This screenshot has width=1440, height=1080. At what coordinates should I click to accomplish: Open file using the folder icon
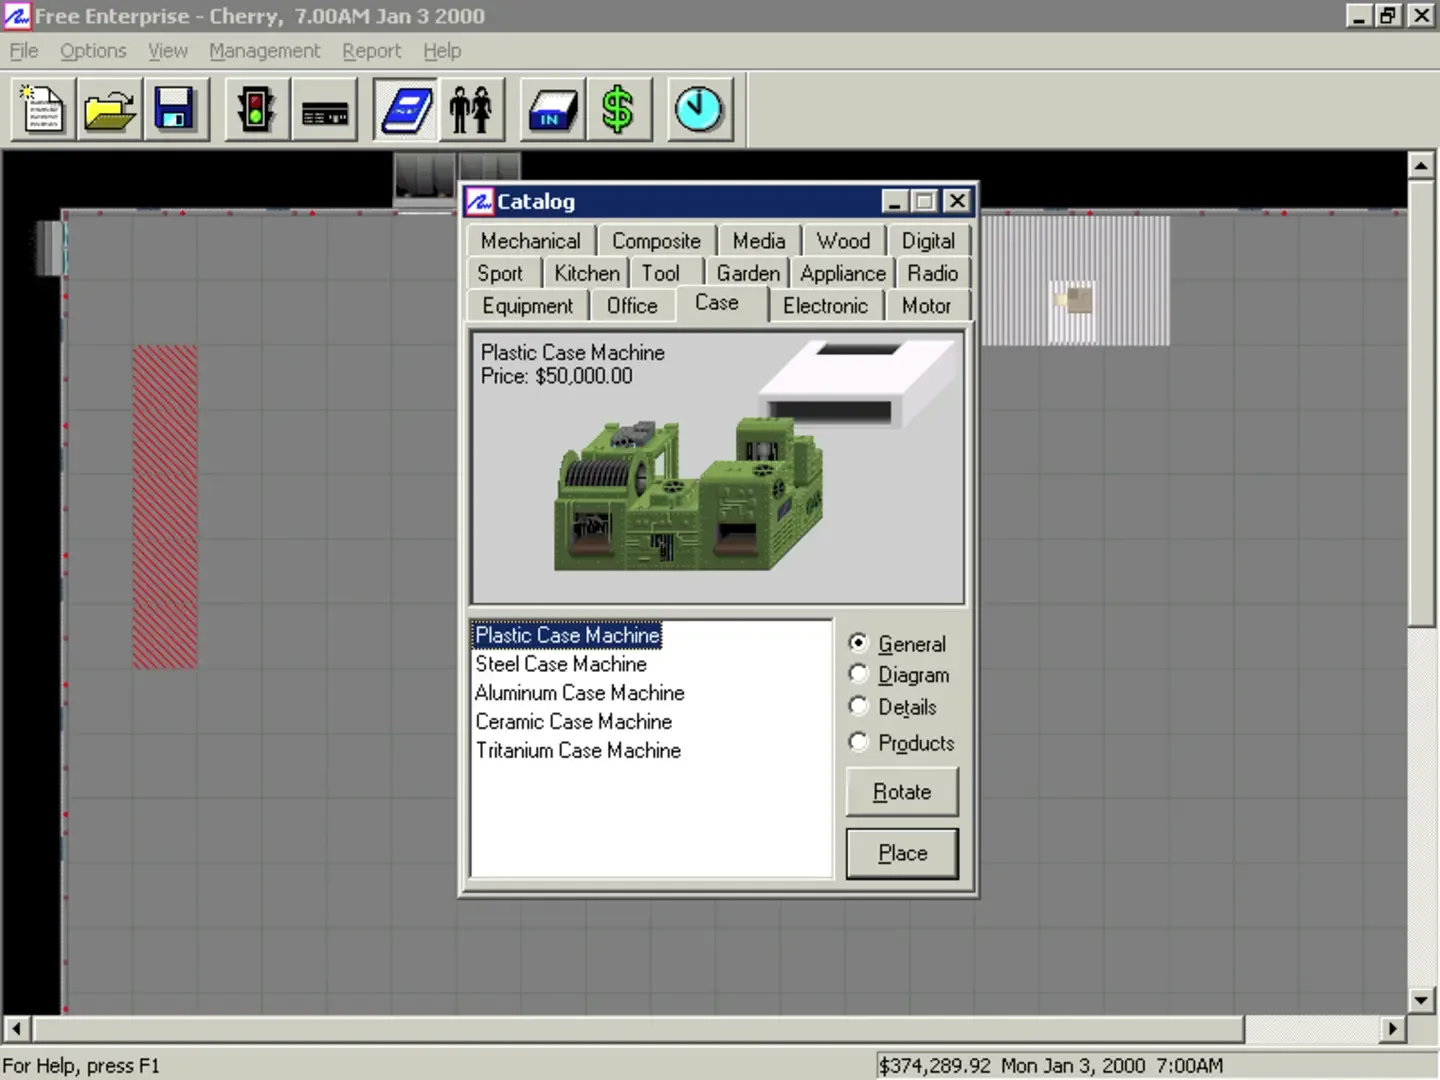pyautogui.click(x=109, y=109)
